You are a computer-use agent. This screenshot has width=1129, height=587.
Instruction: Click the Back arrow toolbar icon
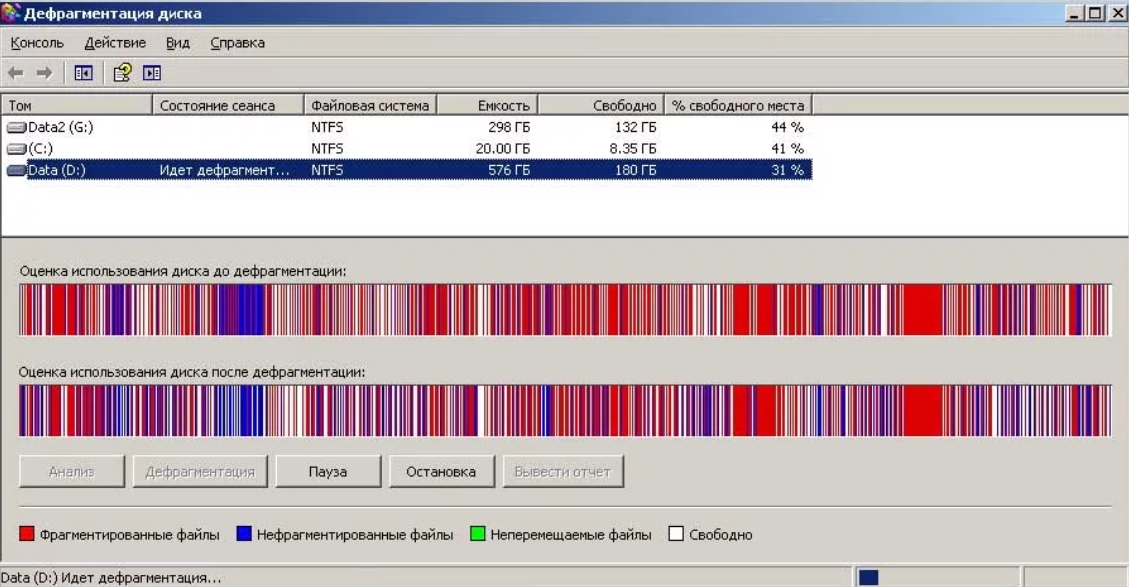pos(15,73)
